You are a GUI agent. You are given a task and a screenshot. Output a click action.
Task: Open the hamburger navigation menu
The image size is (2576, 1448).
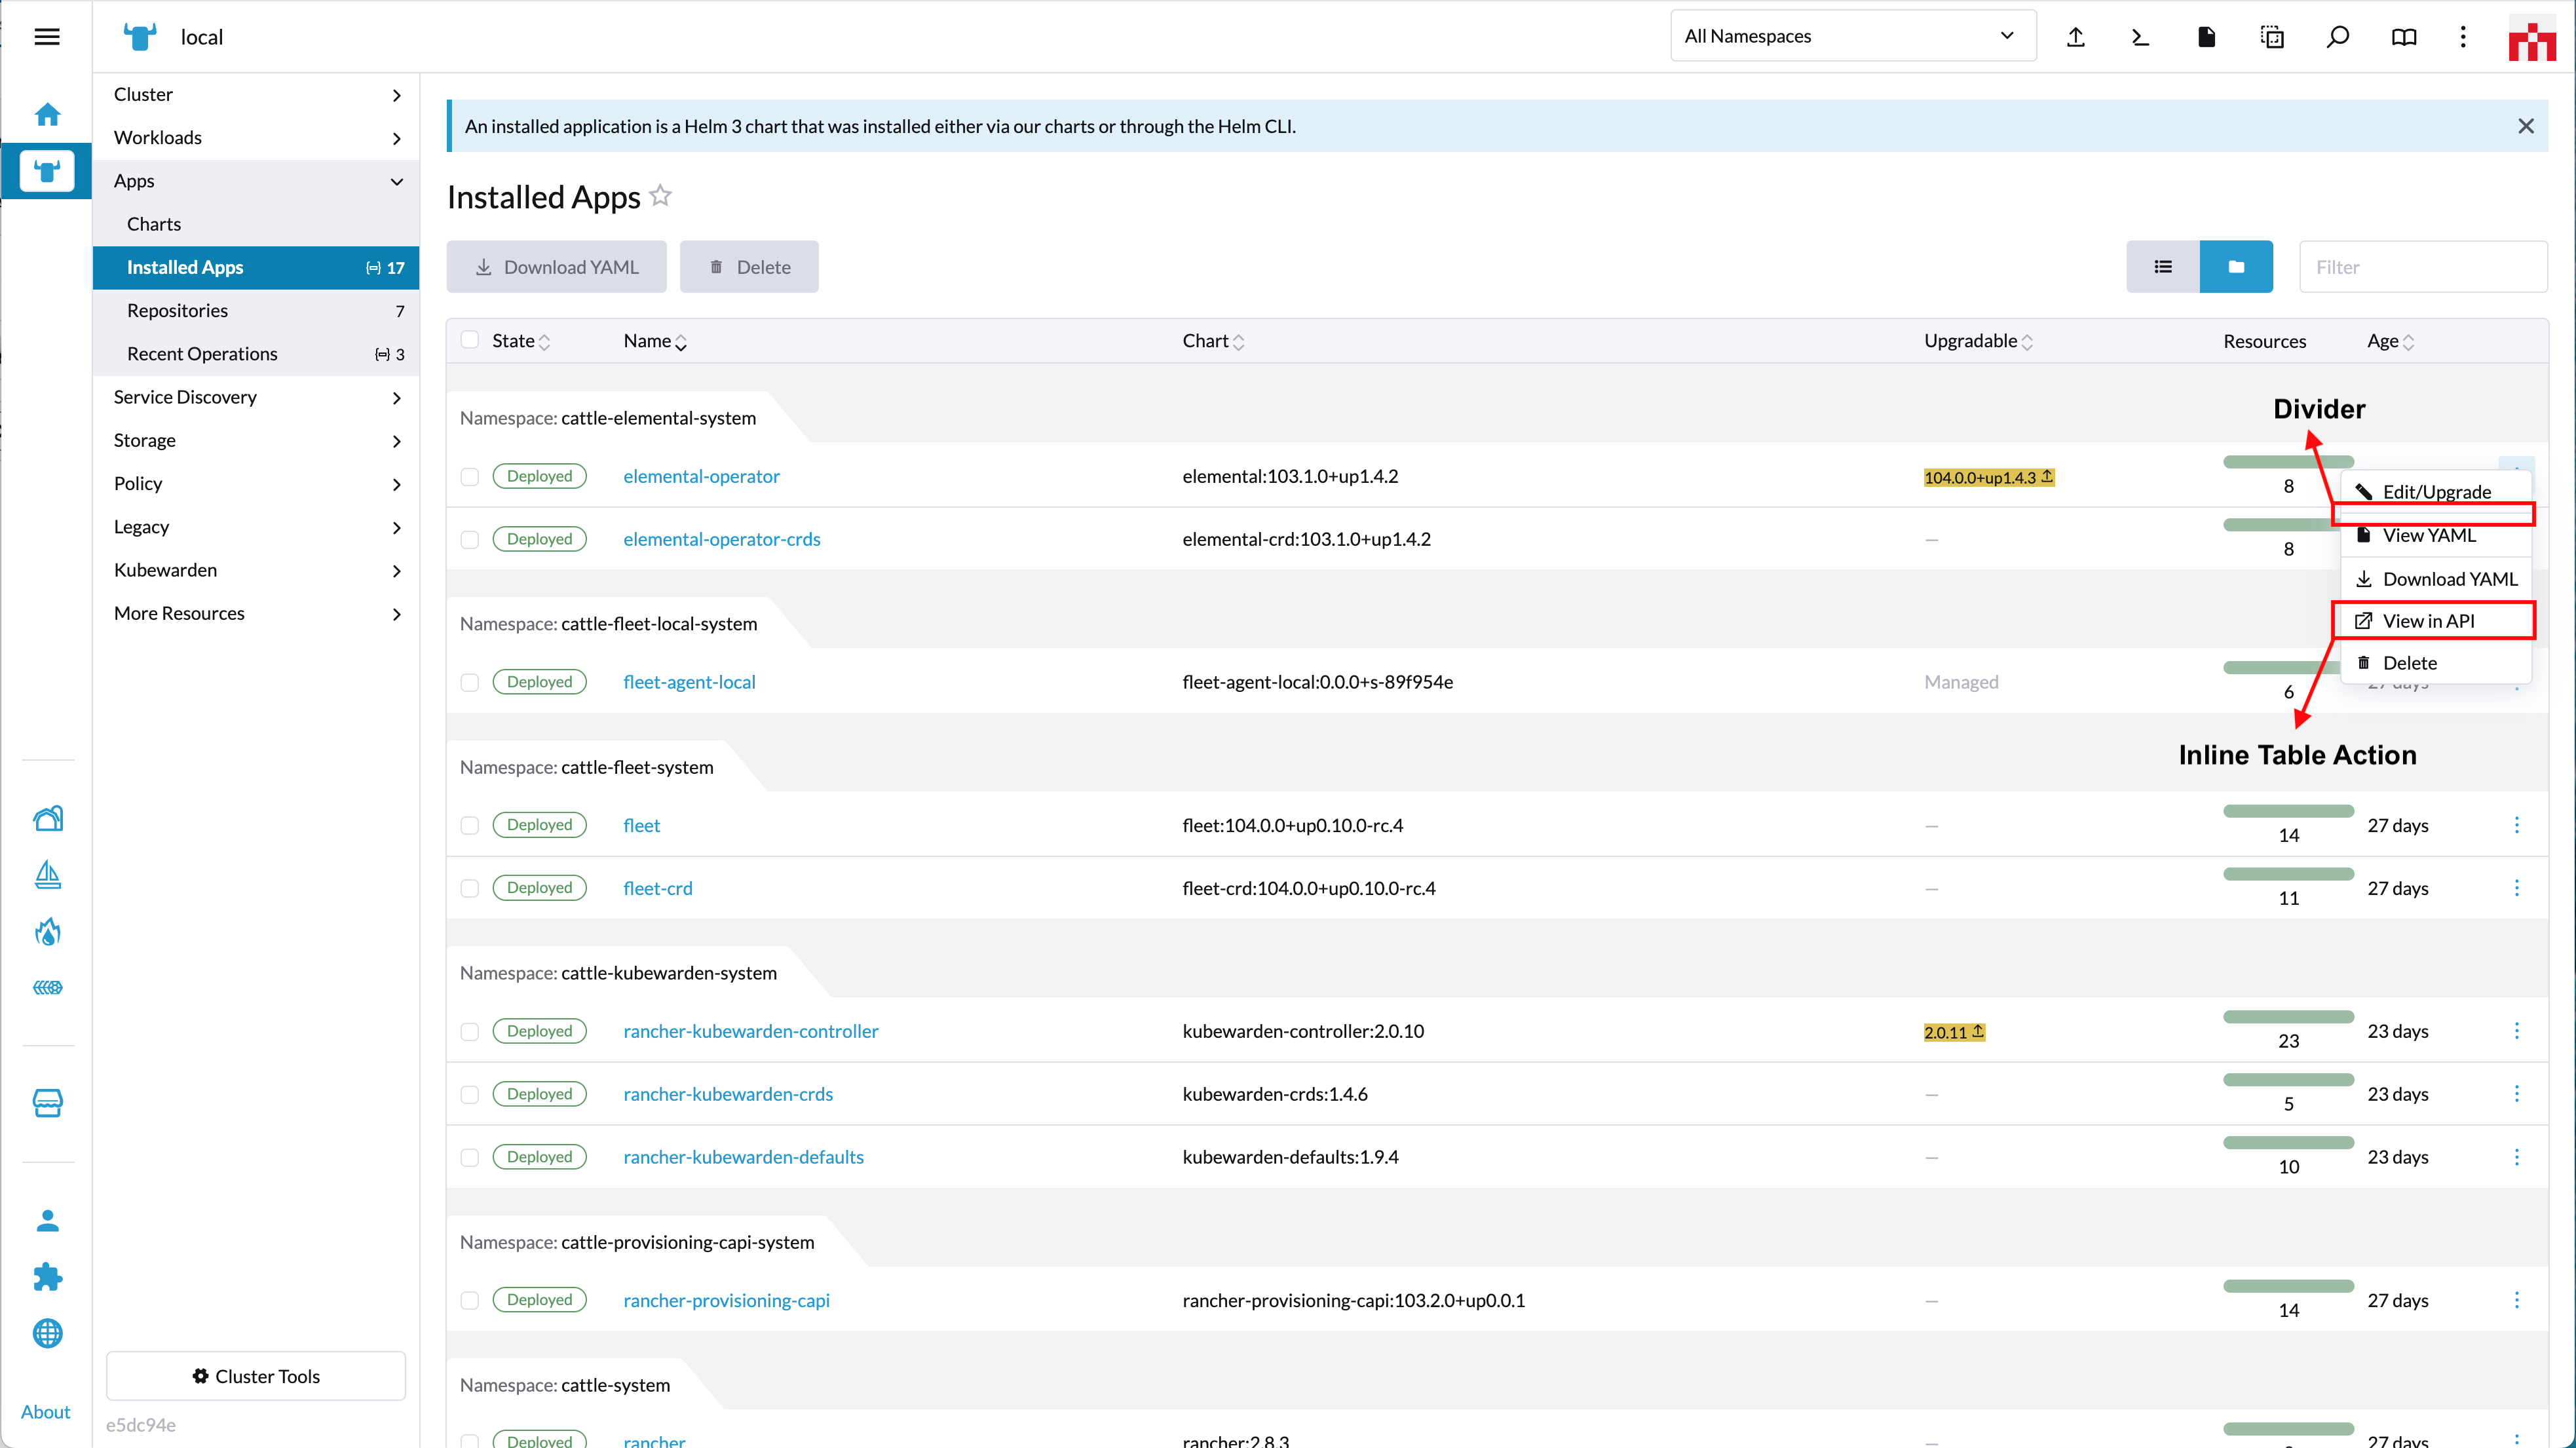click(47, 37)
